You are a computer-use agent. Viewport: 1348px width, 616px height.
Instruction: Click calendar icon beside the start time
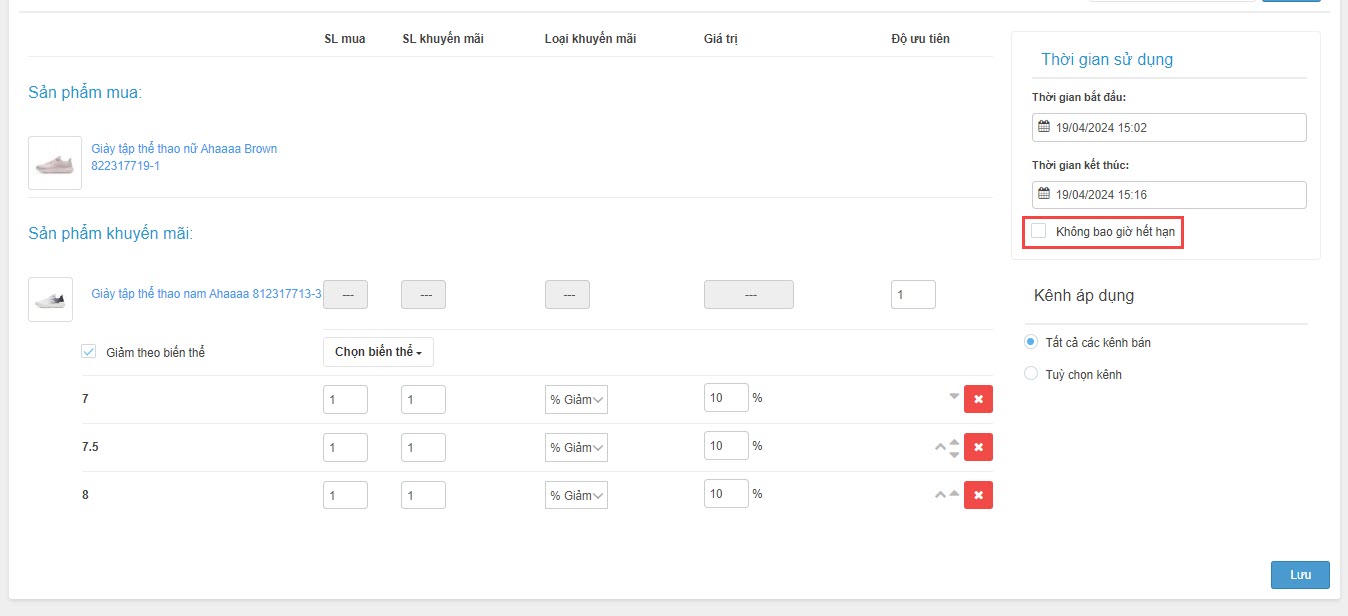point(1044,128)
